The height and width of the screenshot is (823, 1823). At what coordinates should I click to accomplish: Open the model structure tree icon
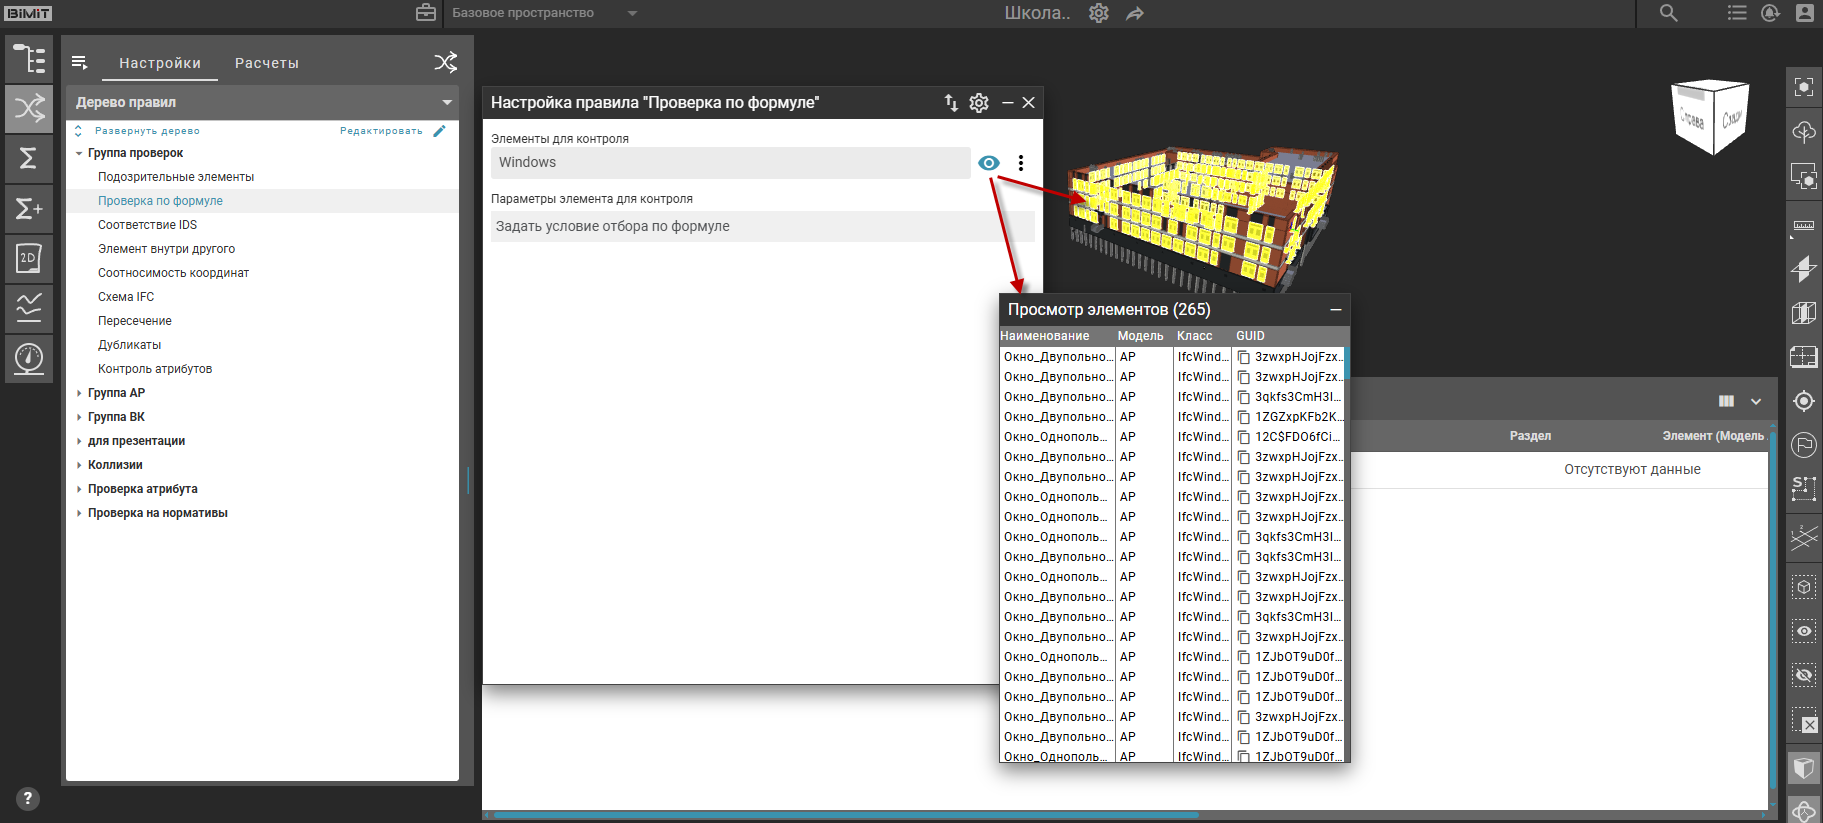tap(29, 59)
